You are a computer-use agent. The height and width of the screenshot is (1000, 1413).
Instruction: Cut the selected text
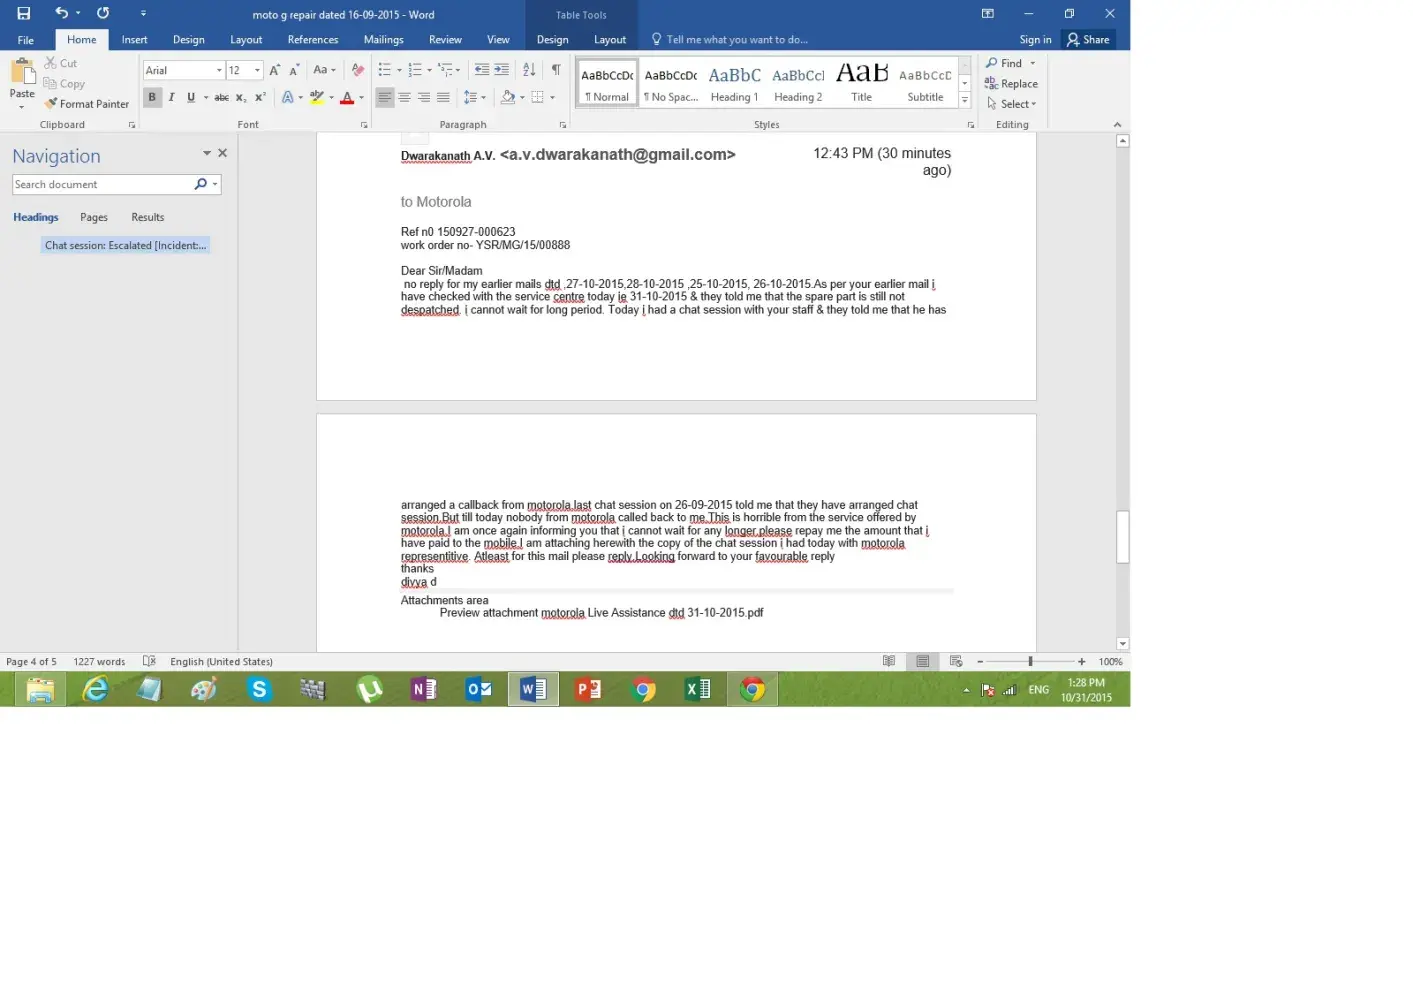(x=60, y=63)
